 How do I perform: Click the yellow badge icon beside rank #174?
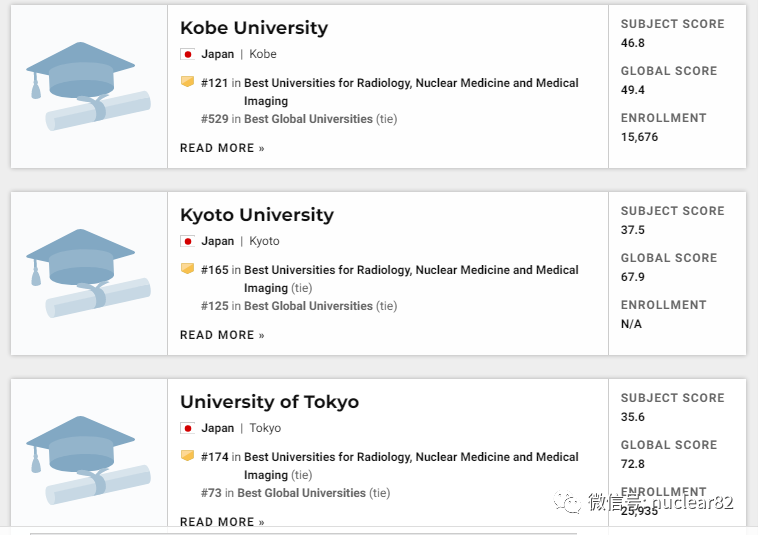[187, 456]
